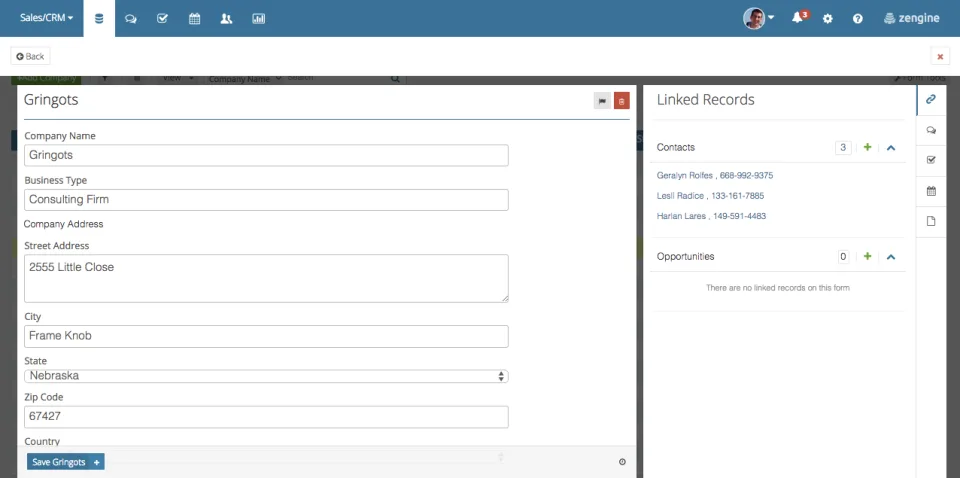This screenshot has height=478, width=960.
Task: Switch to the comments tab in sidebar
Action: click(x=931, y=130)
